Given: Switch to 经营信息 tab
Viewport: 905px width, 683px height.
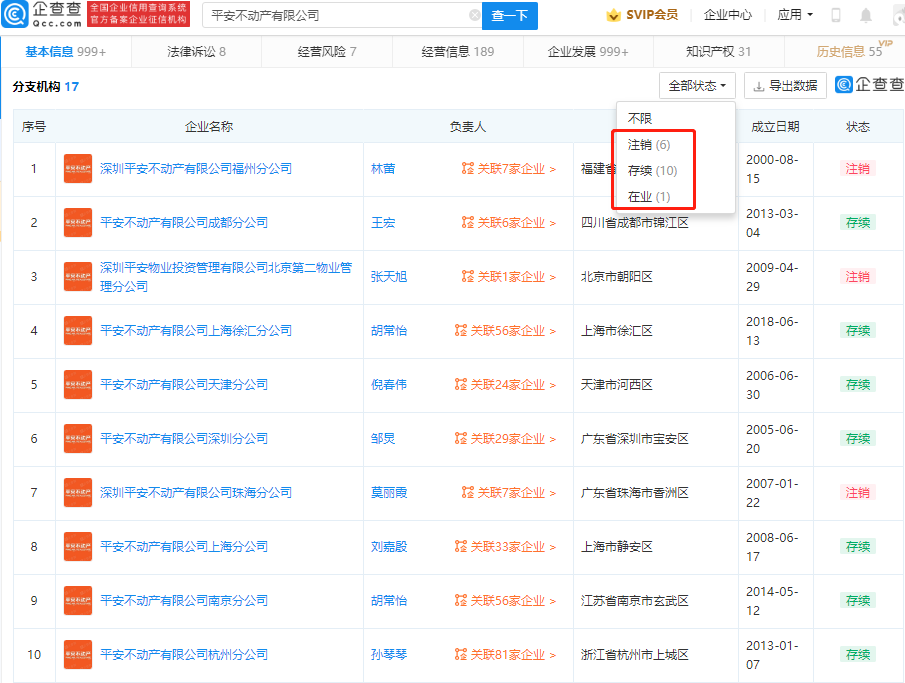Looking at the screenshot, I should click(458, 52).
